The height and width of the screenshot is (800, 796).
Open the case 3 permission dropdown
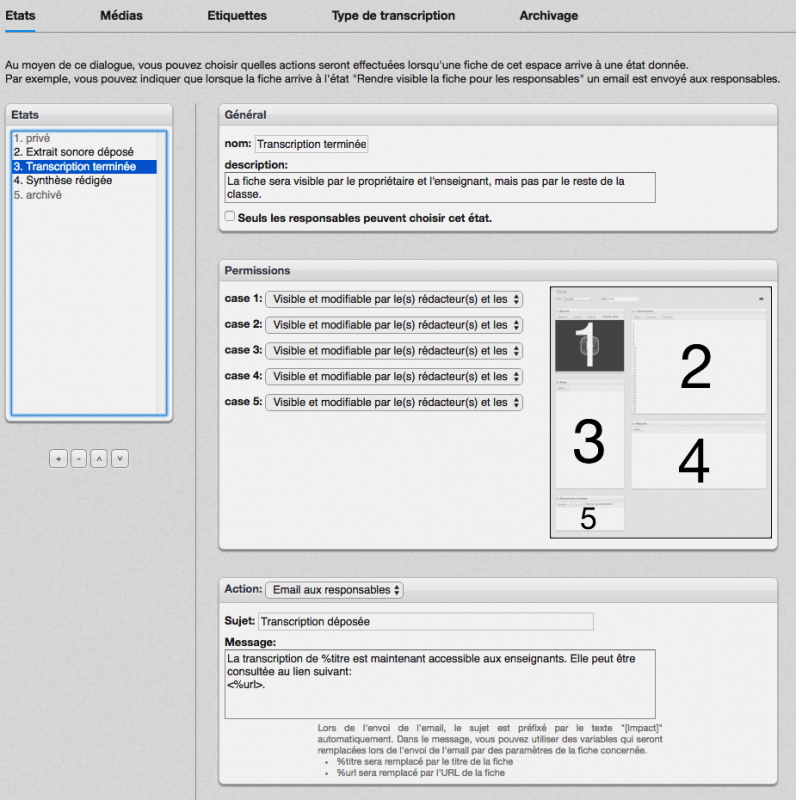pos(393,350)
